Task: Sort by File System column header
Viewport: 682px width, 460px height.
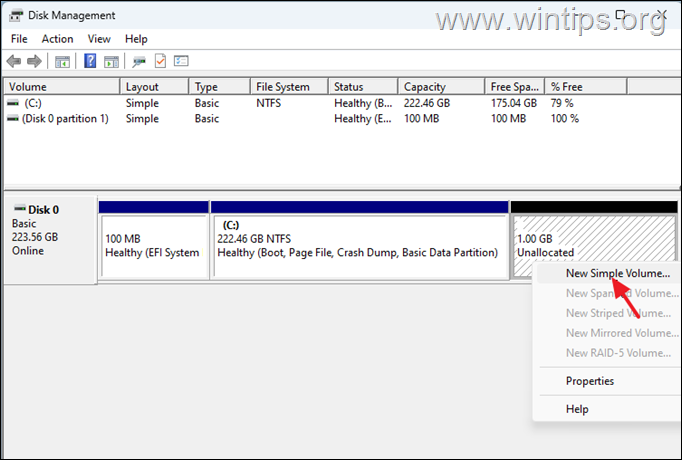Action: tap(282, 87)
